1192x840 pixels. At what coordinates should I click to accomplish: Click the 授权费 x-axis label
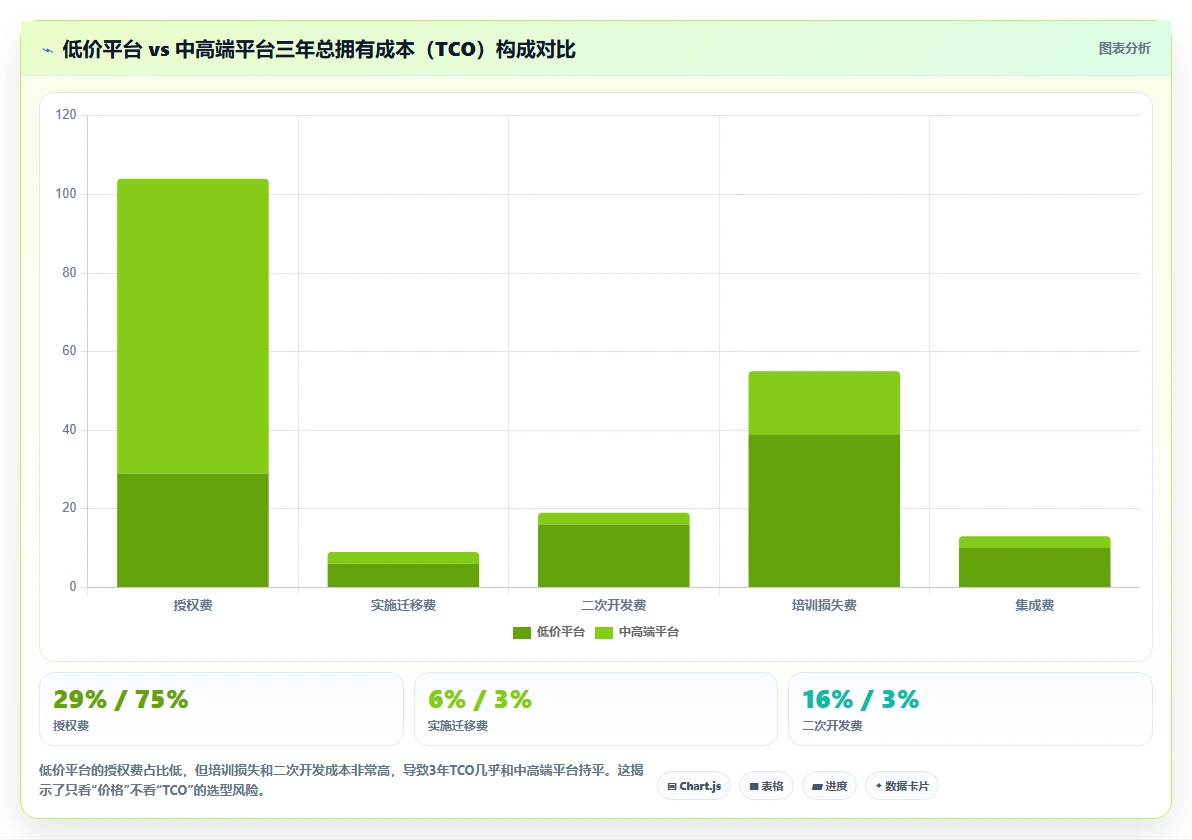coord(192,605)
